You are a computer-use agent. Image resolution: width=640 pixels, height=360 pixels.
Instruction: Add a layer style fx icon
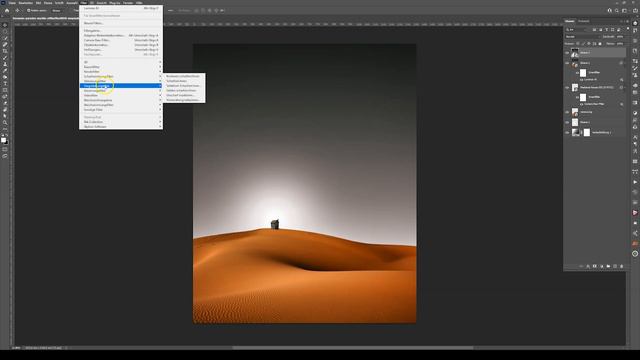point(588,266)
